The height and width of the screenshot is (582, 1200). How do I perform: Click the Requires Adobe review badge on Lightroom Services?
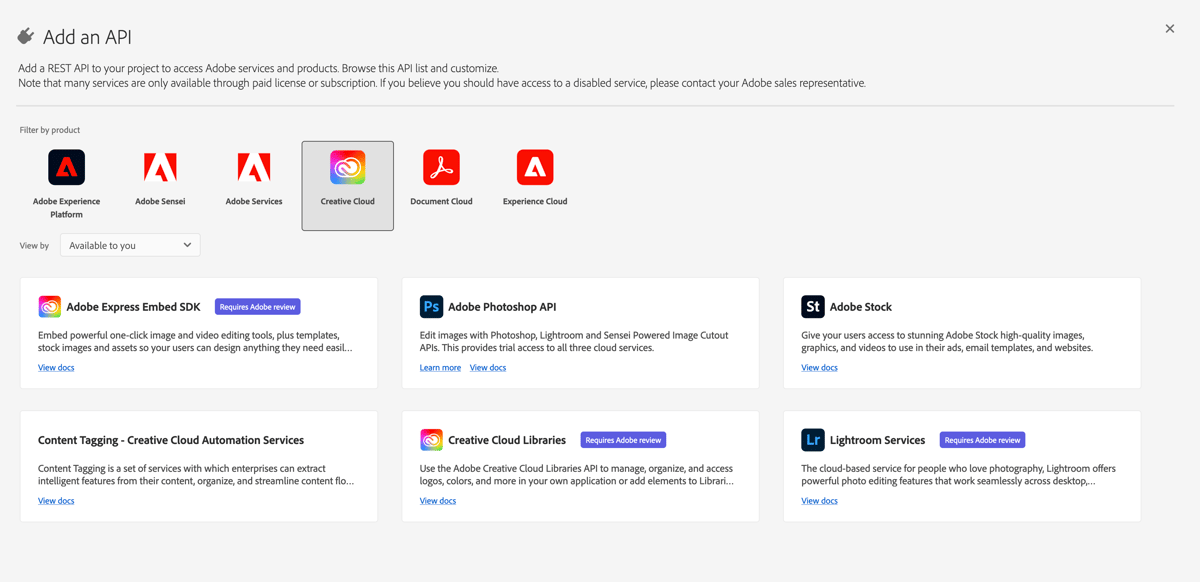click(x=982, y=439)
